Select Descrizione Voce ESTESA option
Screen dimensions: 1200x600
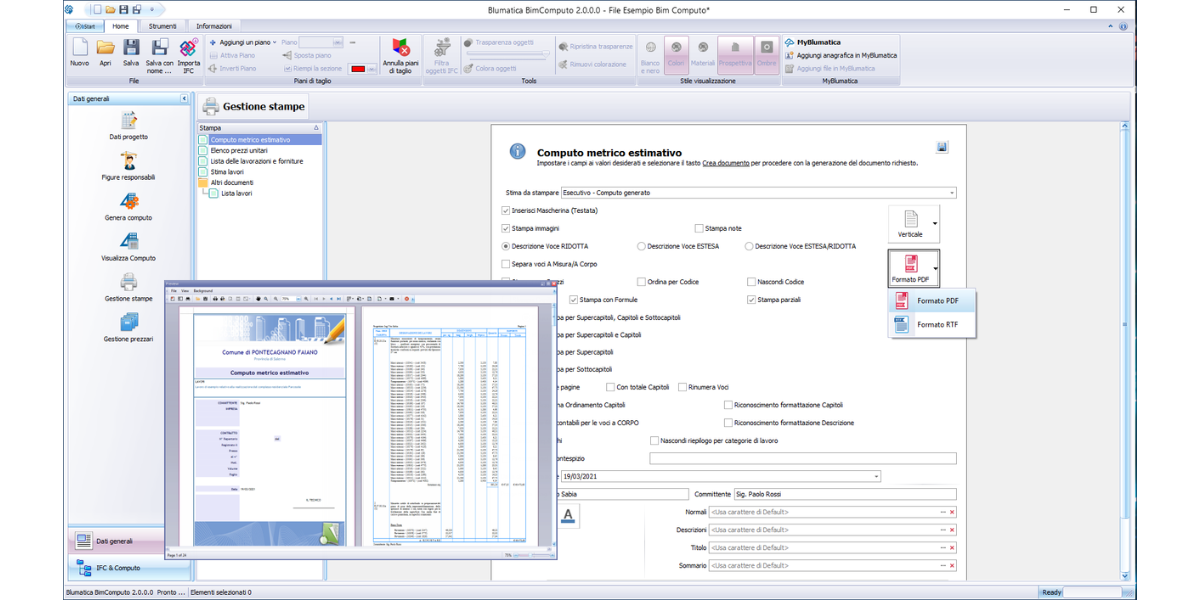tap(641, 246)
